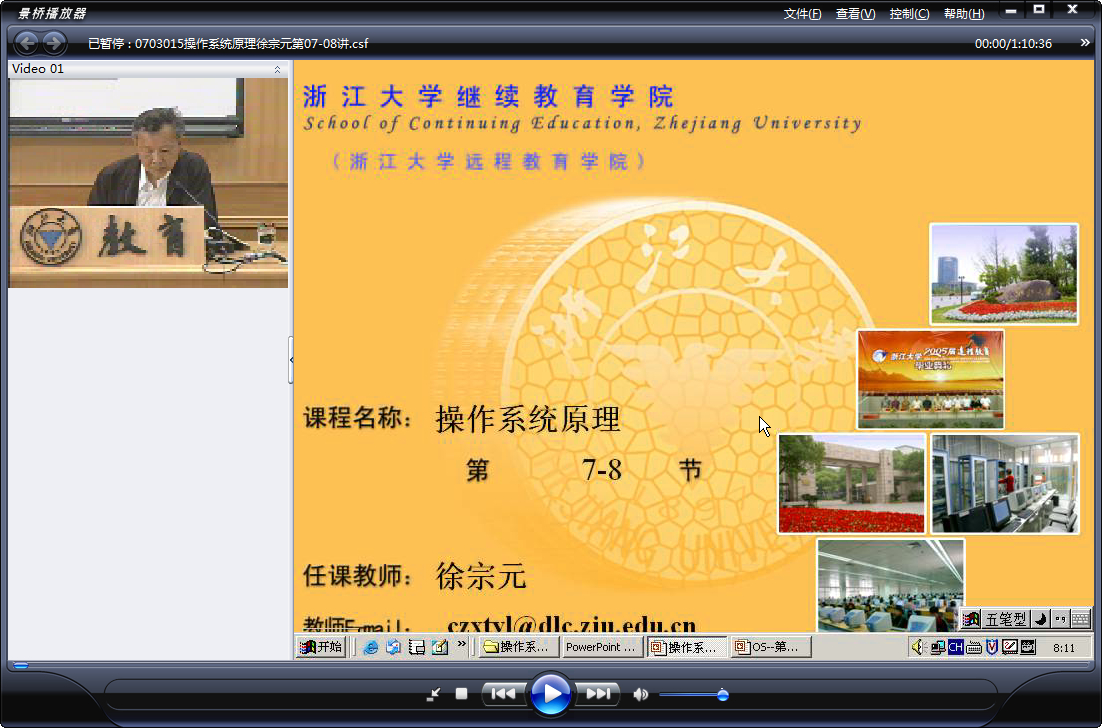Click the Internet Explorer quick launch icon
This screenshot has height=728, width=1102.
[x=370, y=646]
